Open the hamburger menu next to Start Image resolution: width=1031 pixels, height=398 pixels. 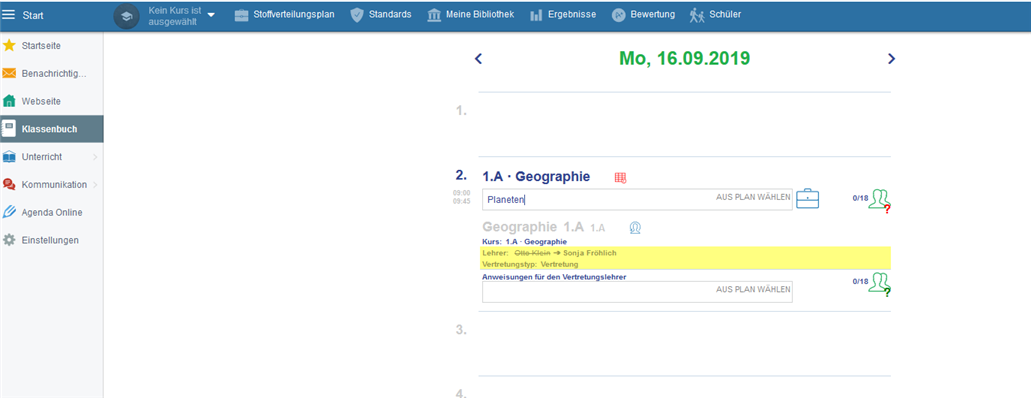pyautogui.click(x=9, y=15)
